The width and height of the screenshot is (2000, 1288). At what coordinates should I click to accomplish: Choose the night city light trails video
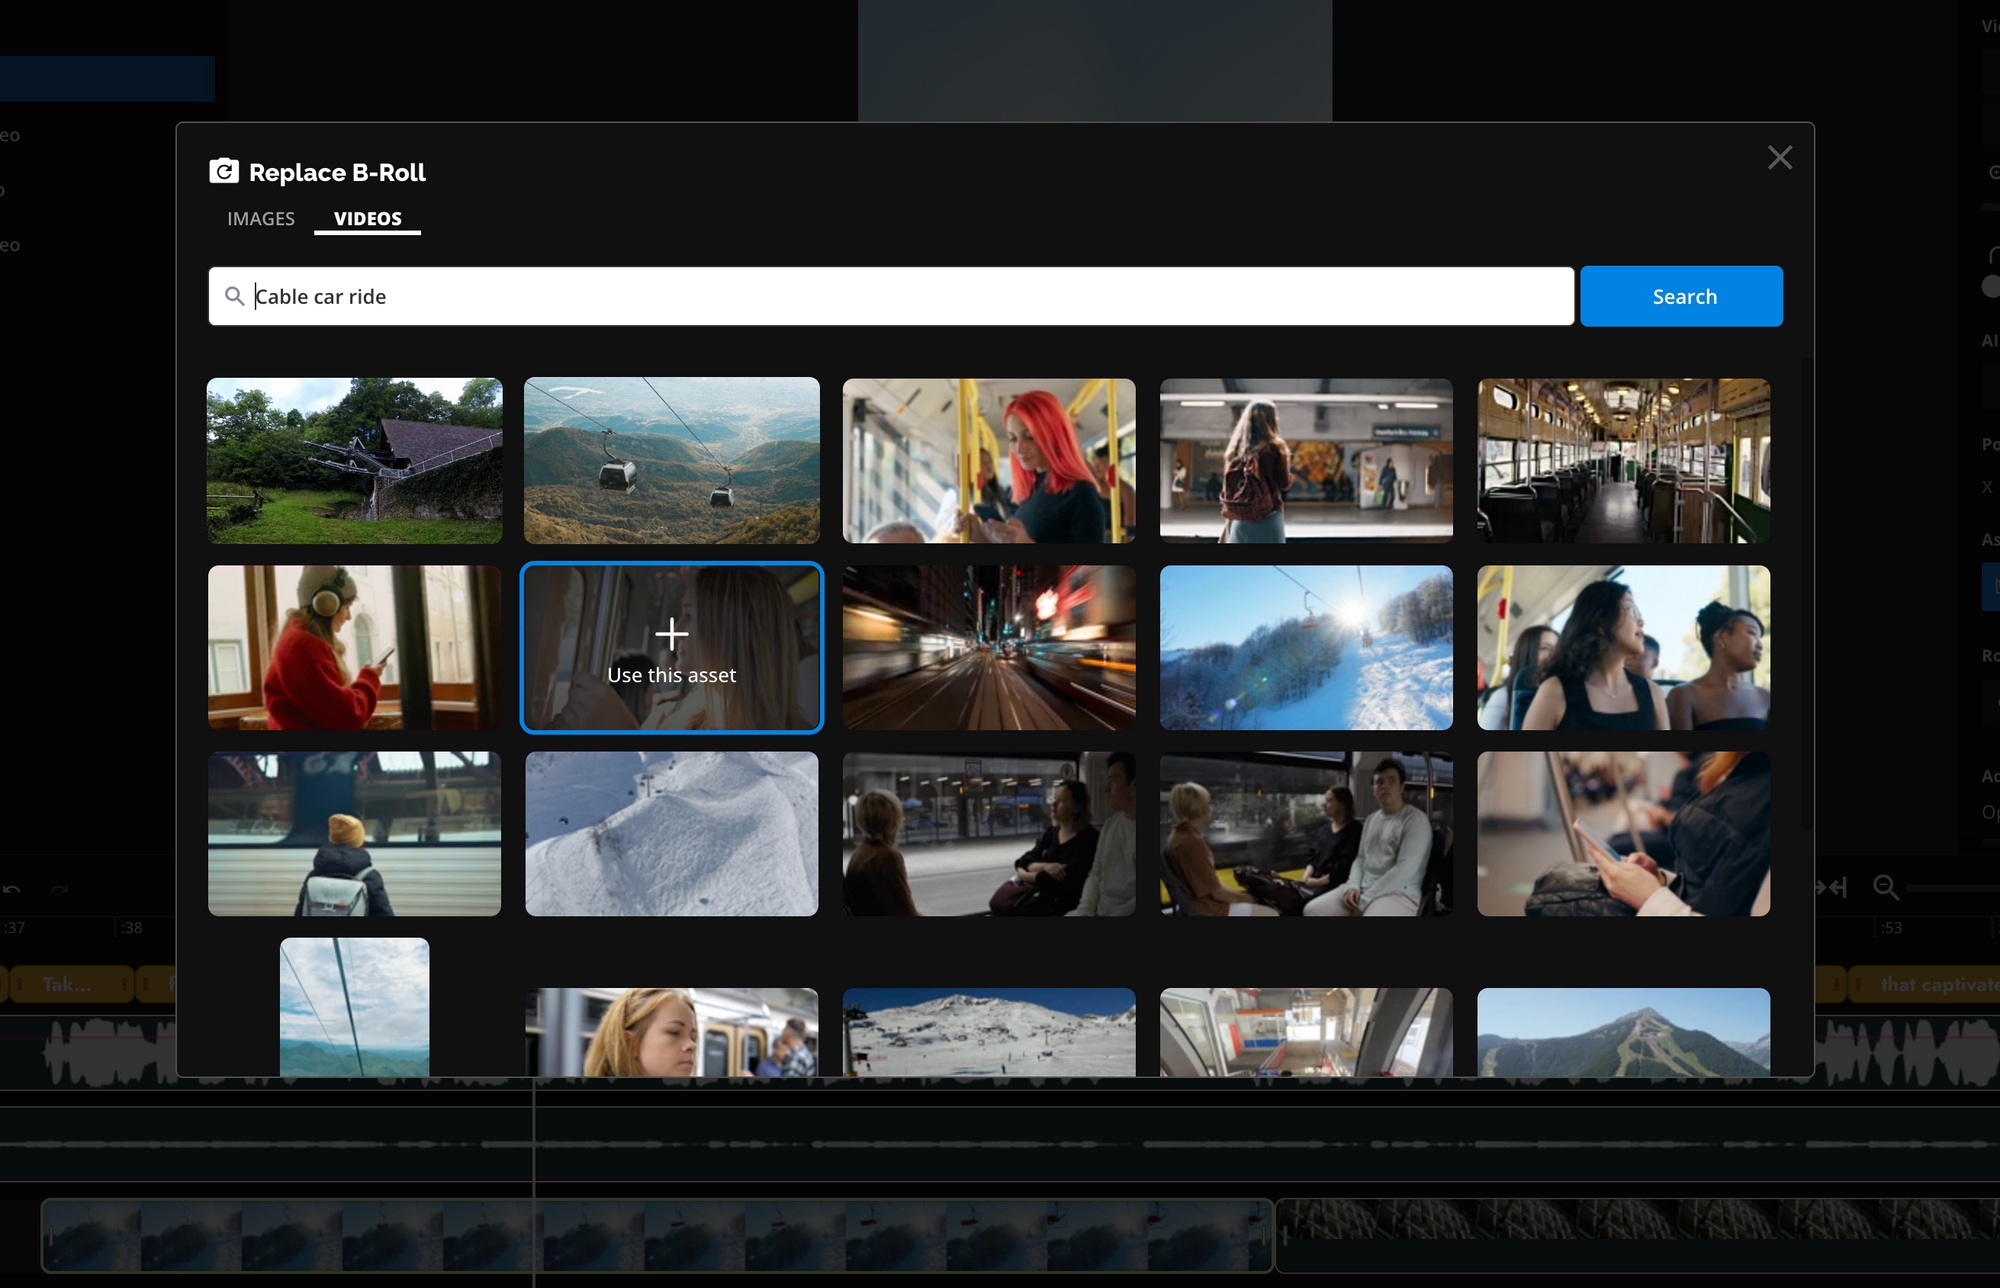coord(988,647)
